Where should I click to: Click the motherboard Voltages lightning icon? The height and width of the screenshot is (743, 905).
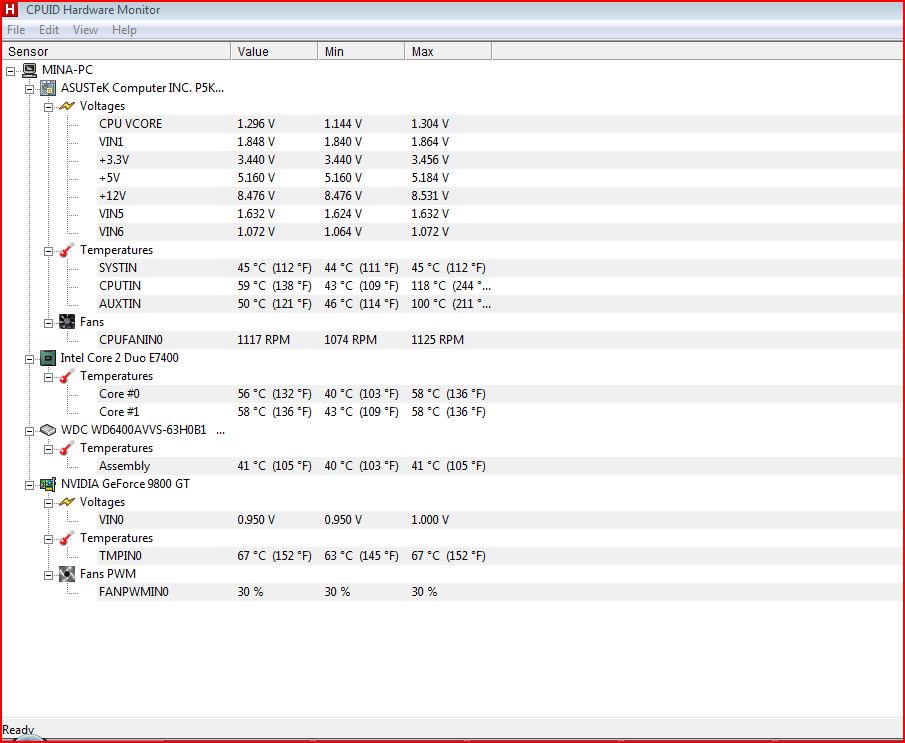(66, 106)
